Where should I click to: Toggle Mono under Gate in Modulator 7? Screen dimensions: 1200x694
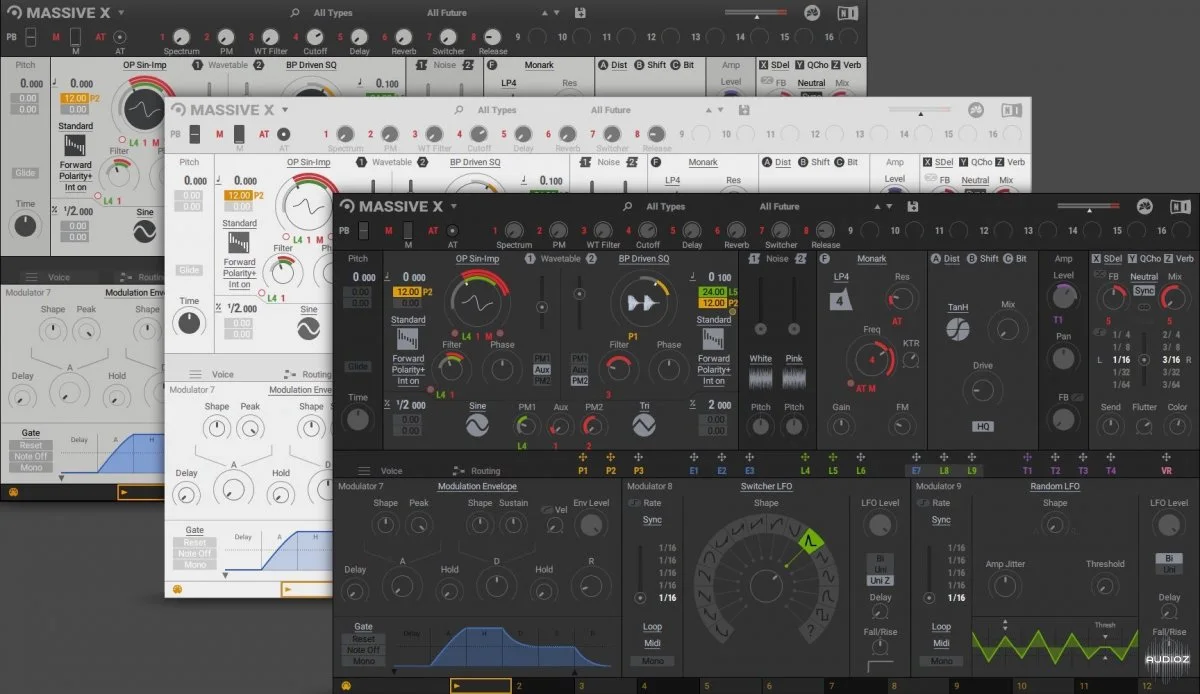[363, 661]
